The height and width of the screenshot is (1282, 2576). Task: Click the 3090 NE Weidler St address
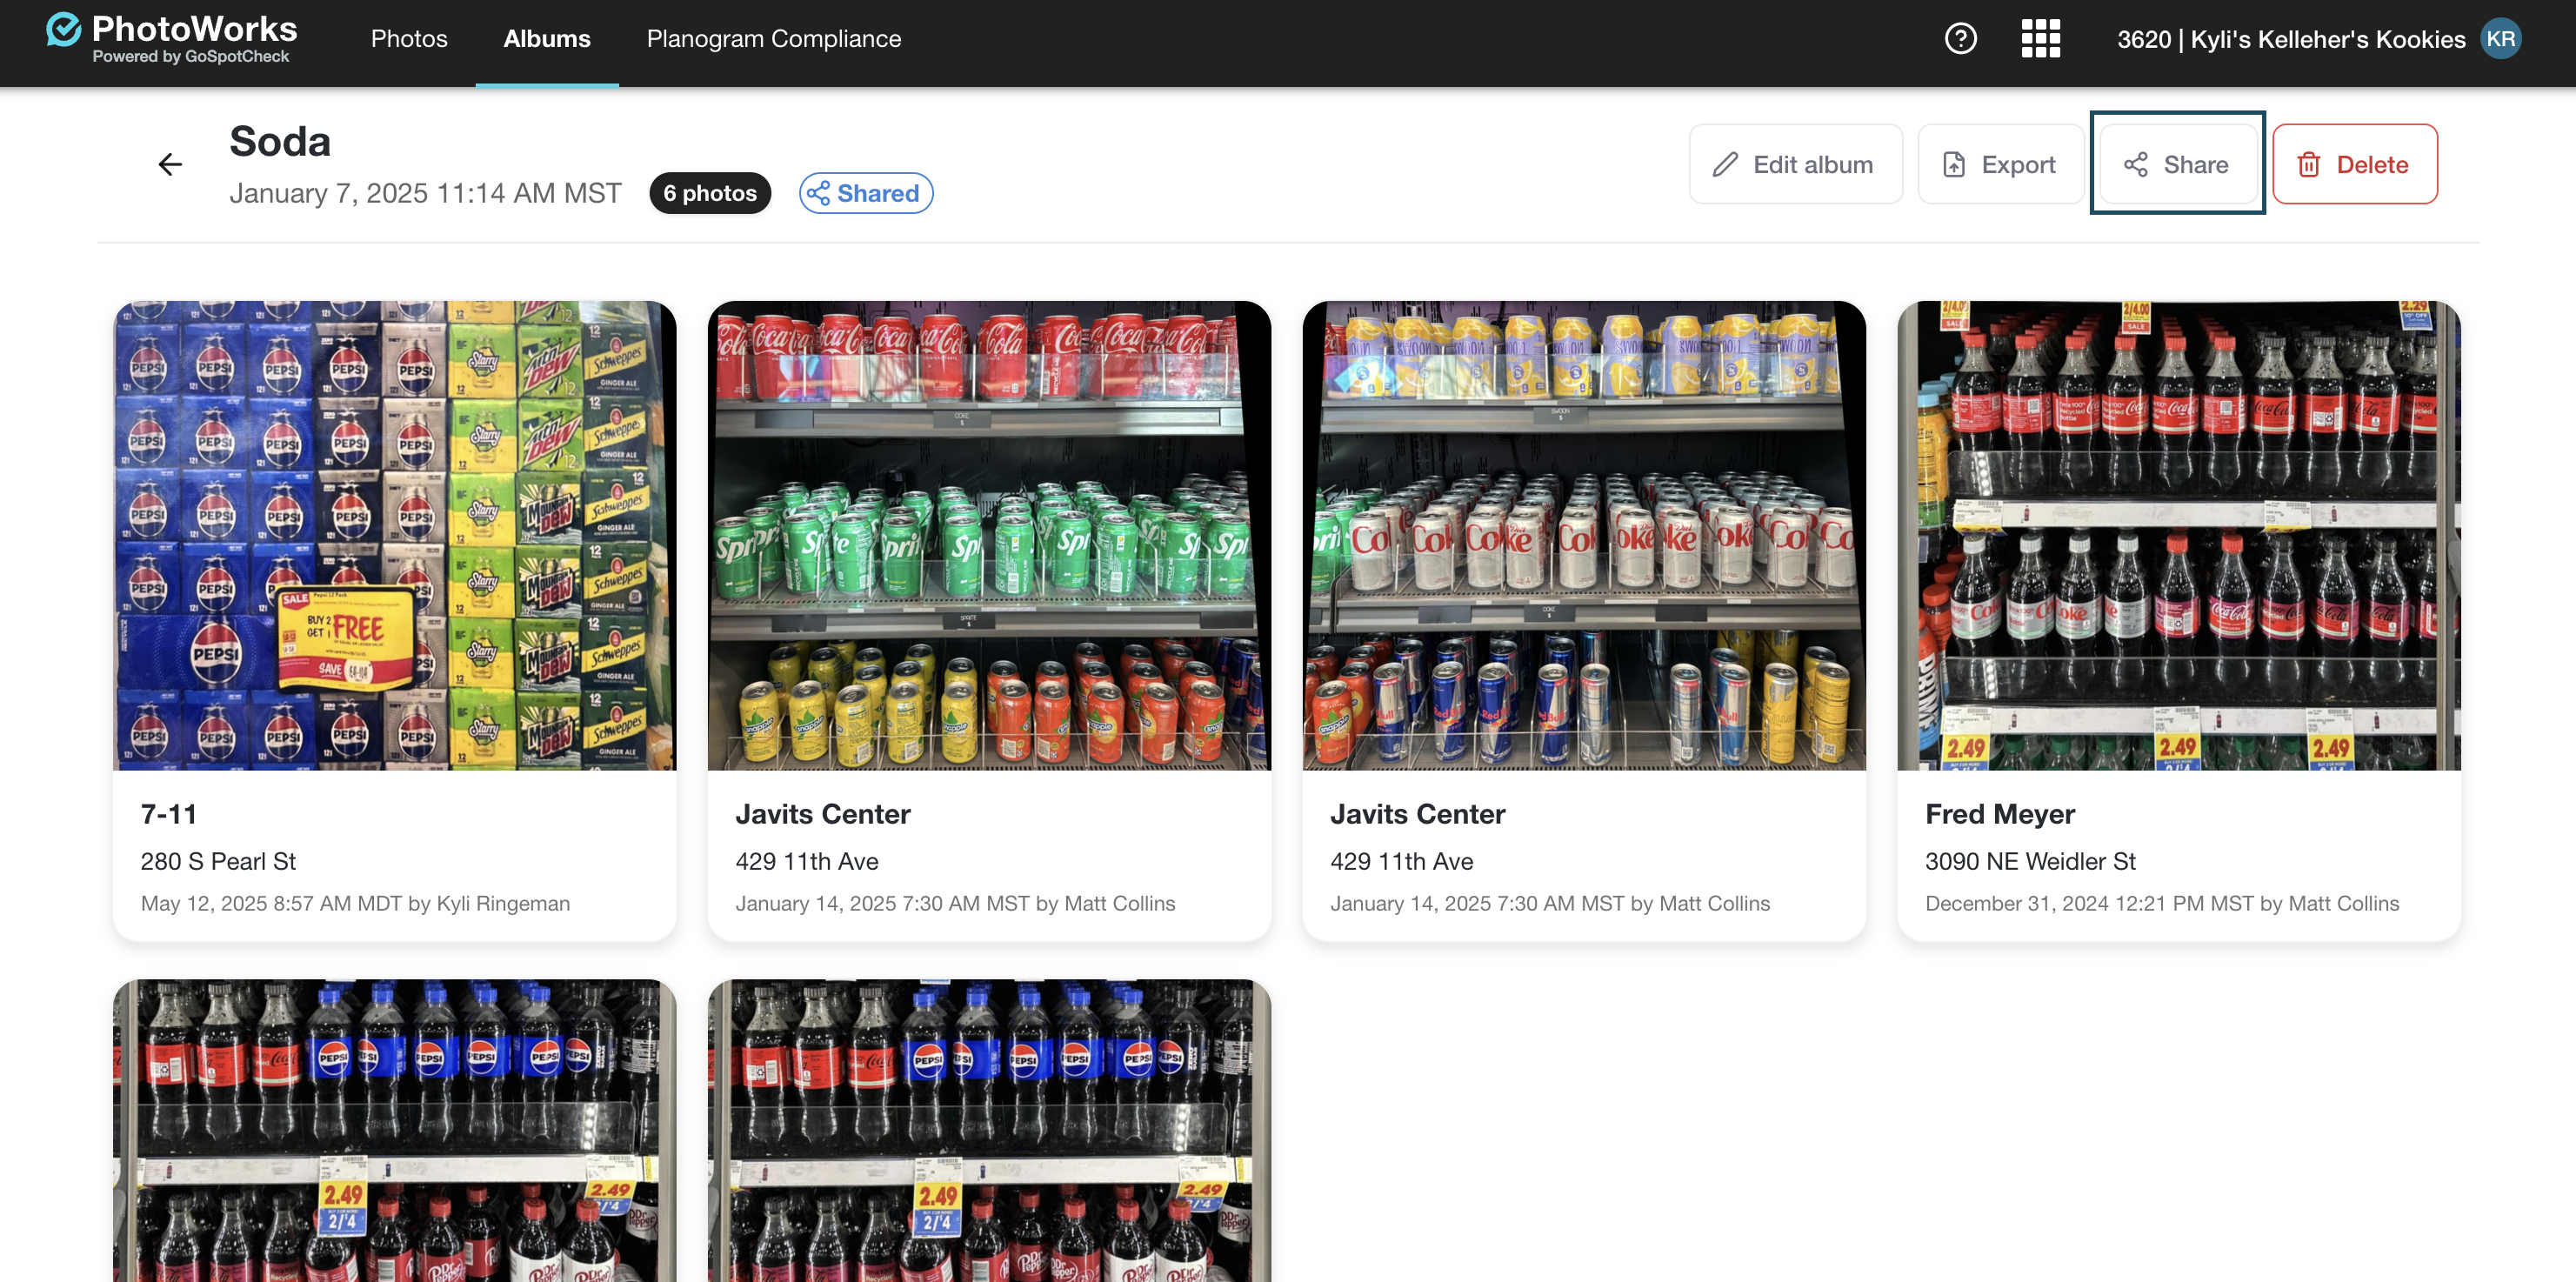2030,861
